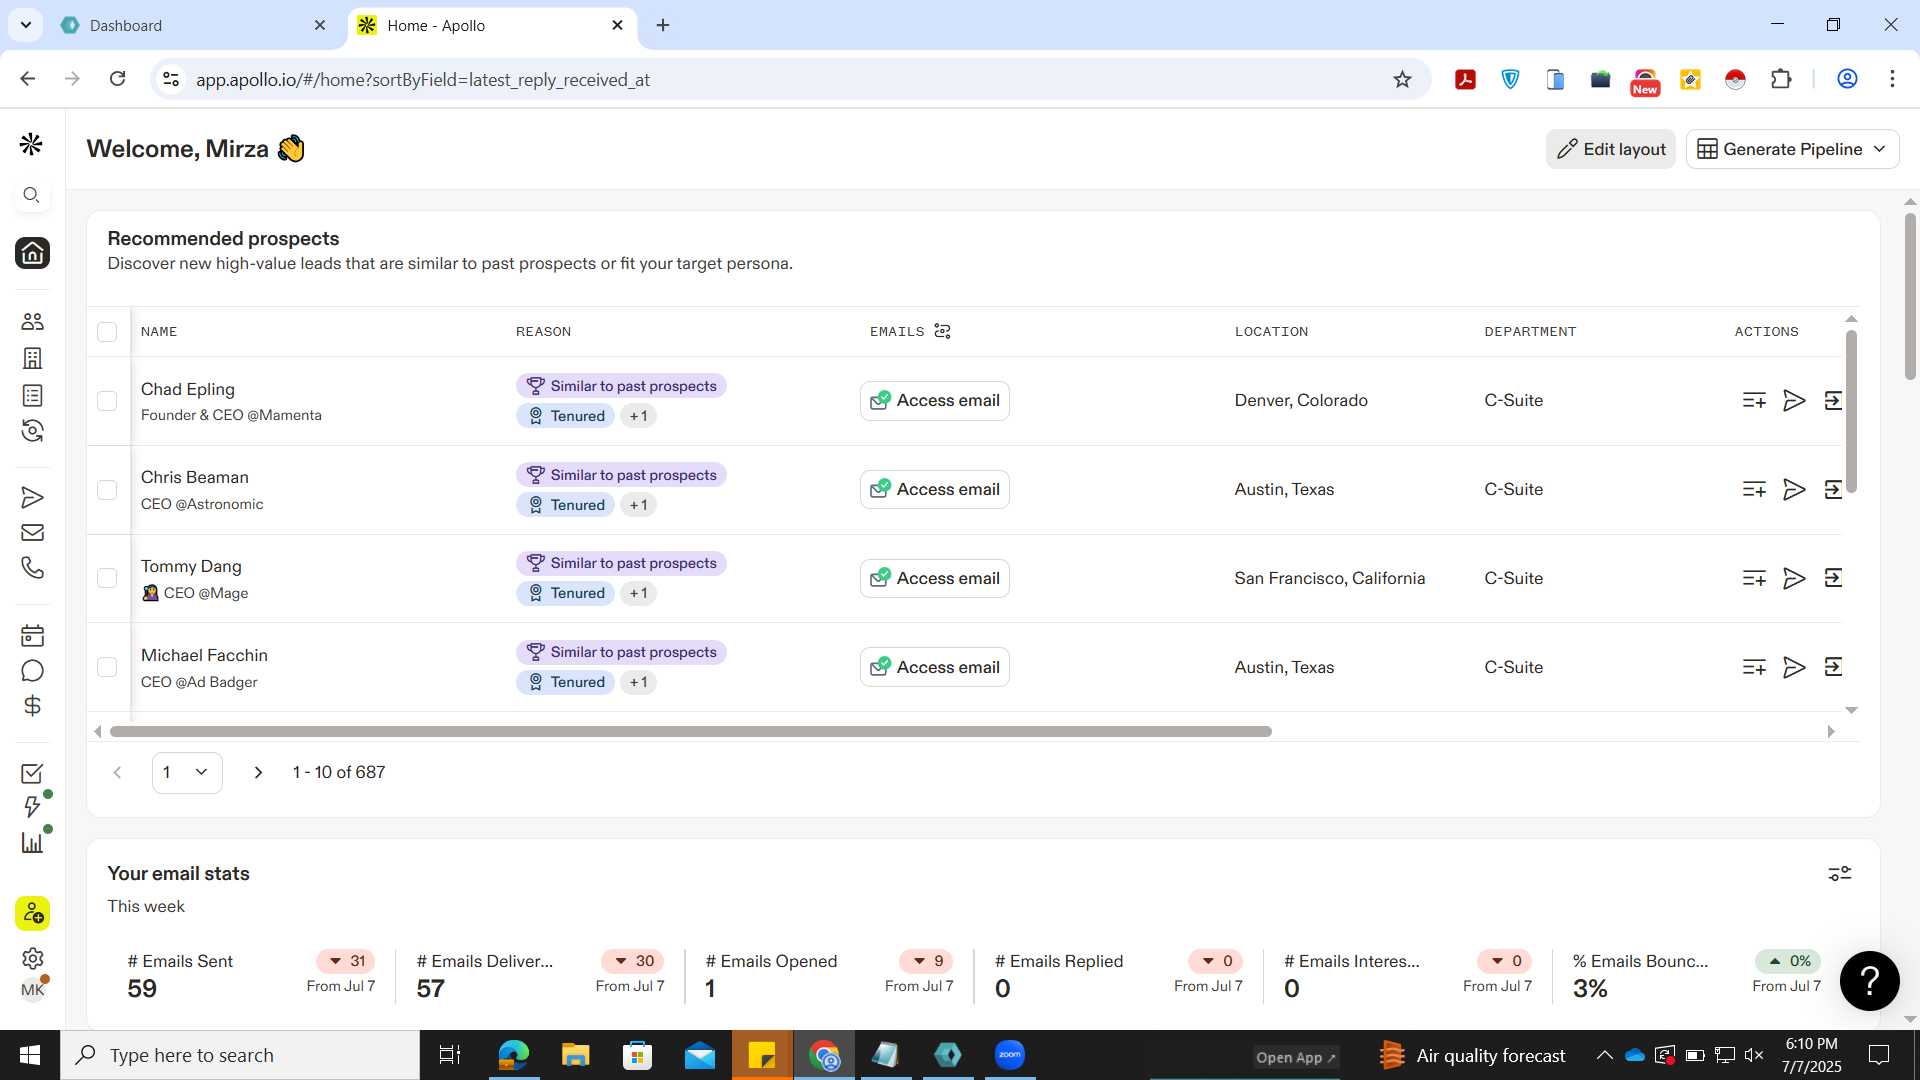Open the MK profile avatar
This screenshot has height=1080, width=1920.
32,990
